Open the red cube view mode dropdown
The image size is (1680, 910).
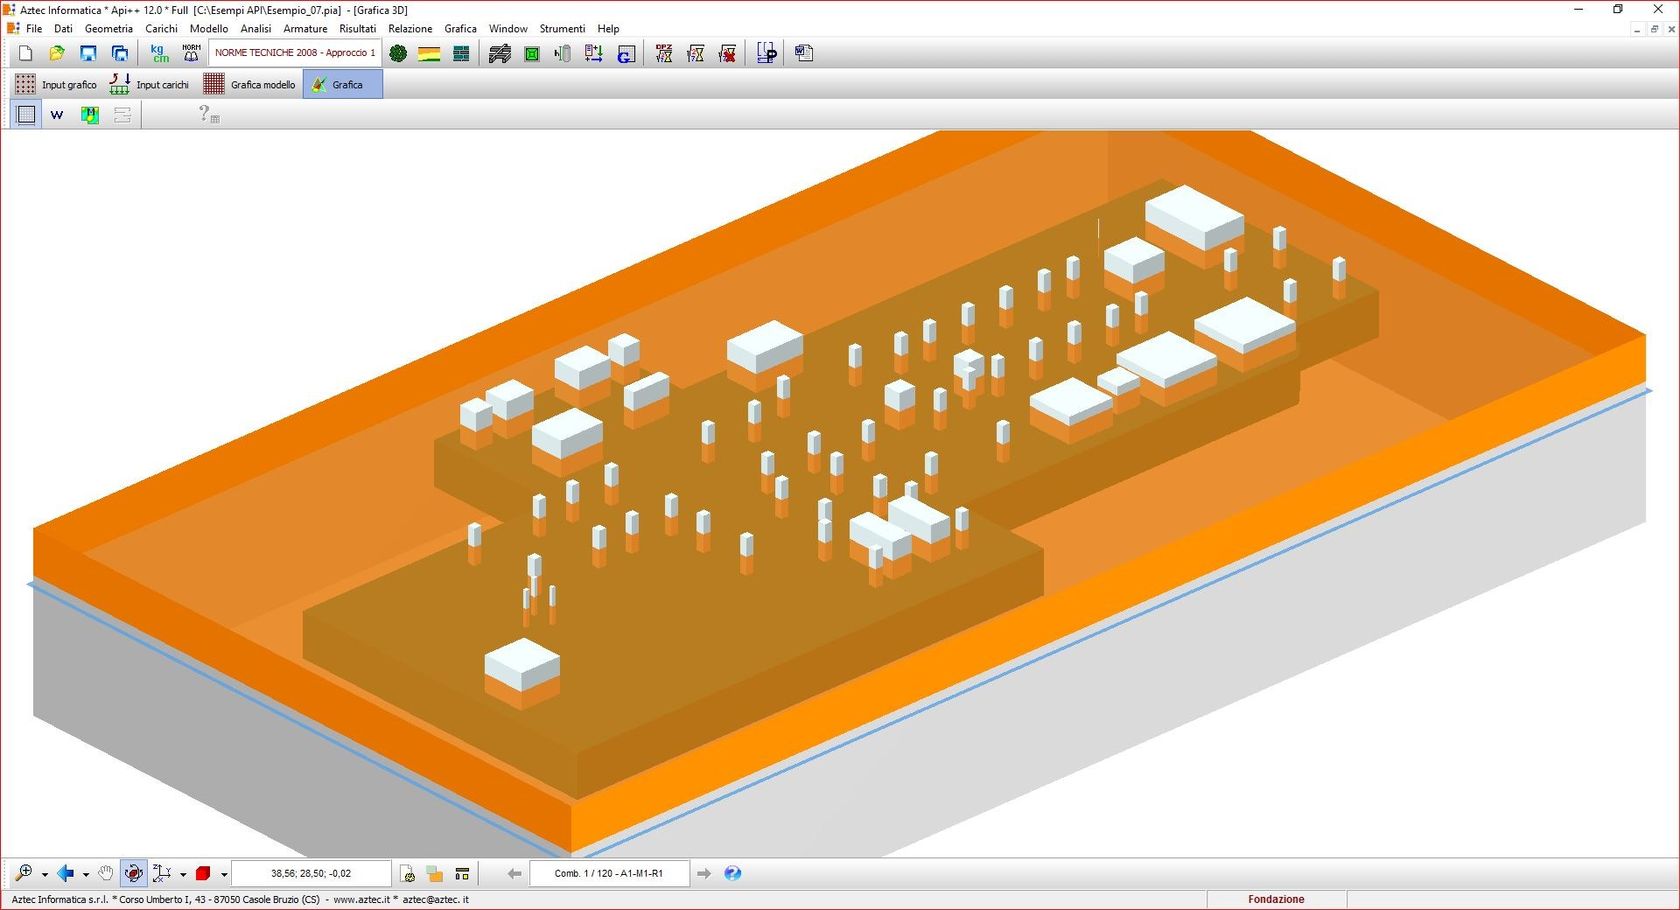pyautogui.click(x=223, y=873)
